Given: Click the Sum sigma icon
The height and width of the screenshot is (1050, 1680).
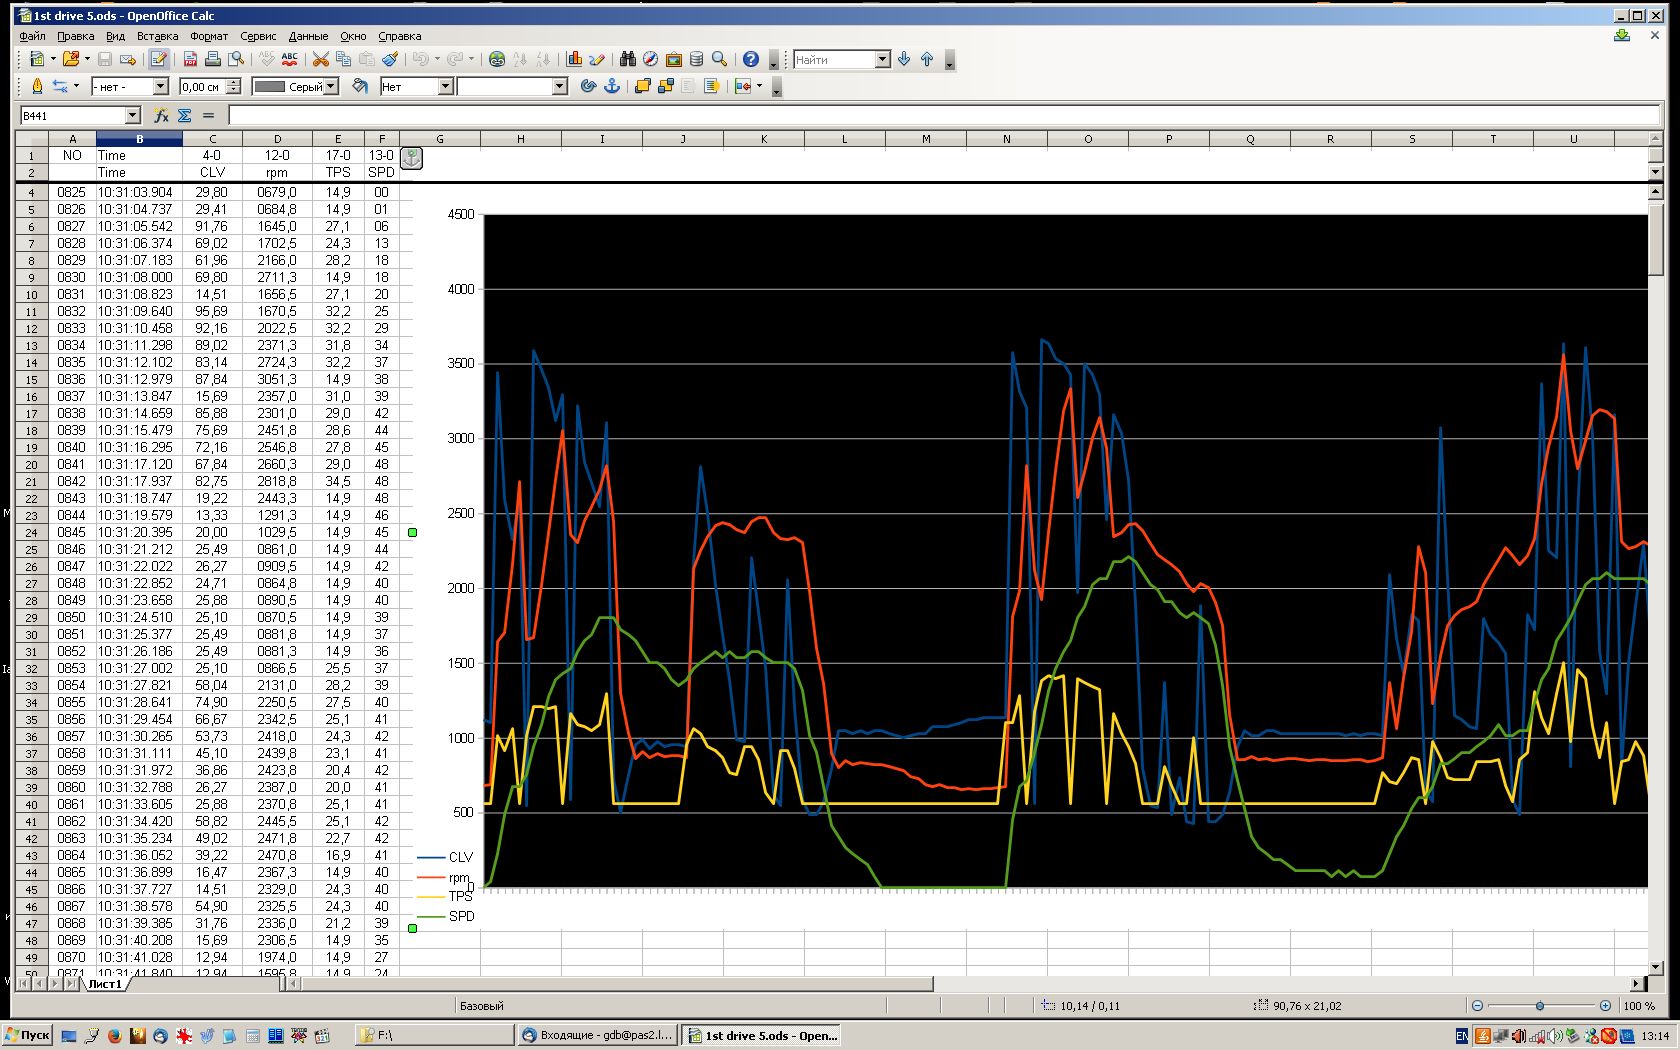Looking at the screenshot, I should click(185, 116).
